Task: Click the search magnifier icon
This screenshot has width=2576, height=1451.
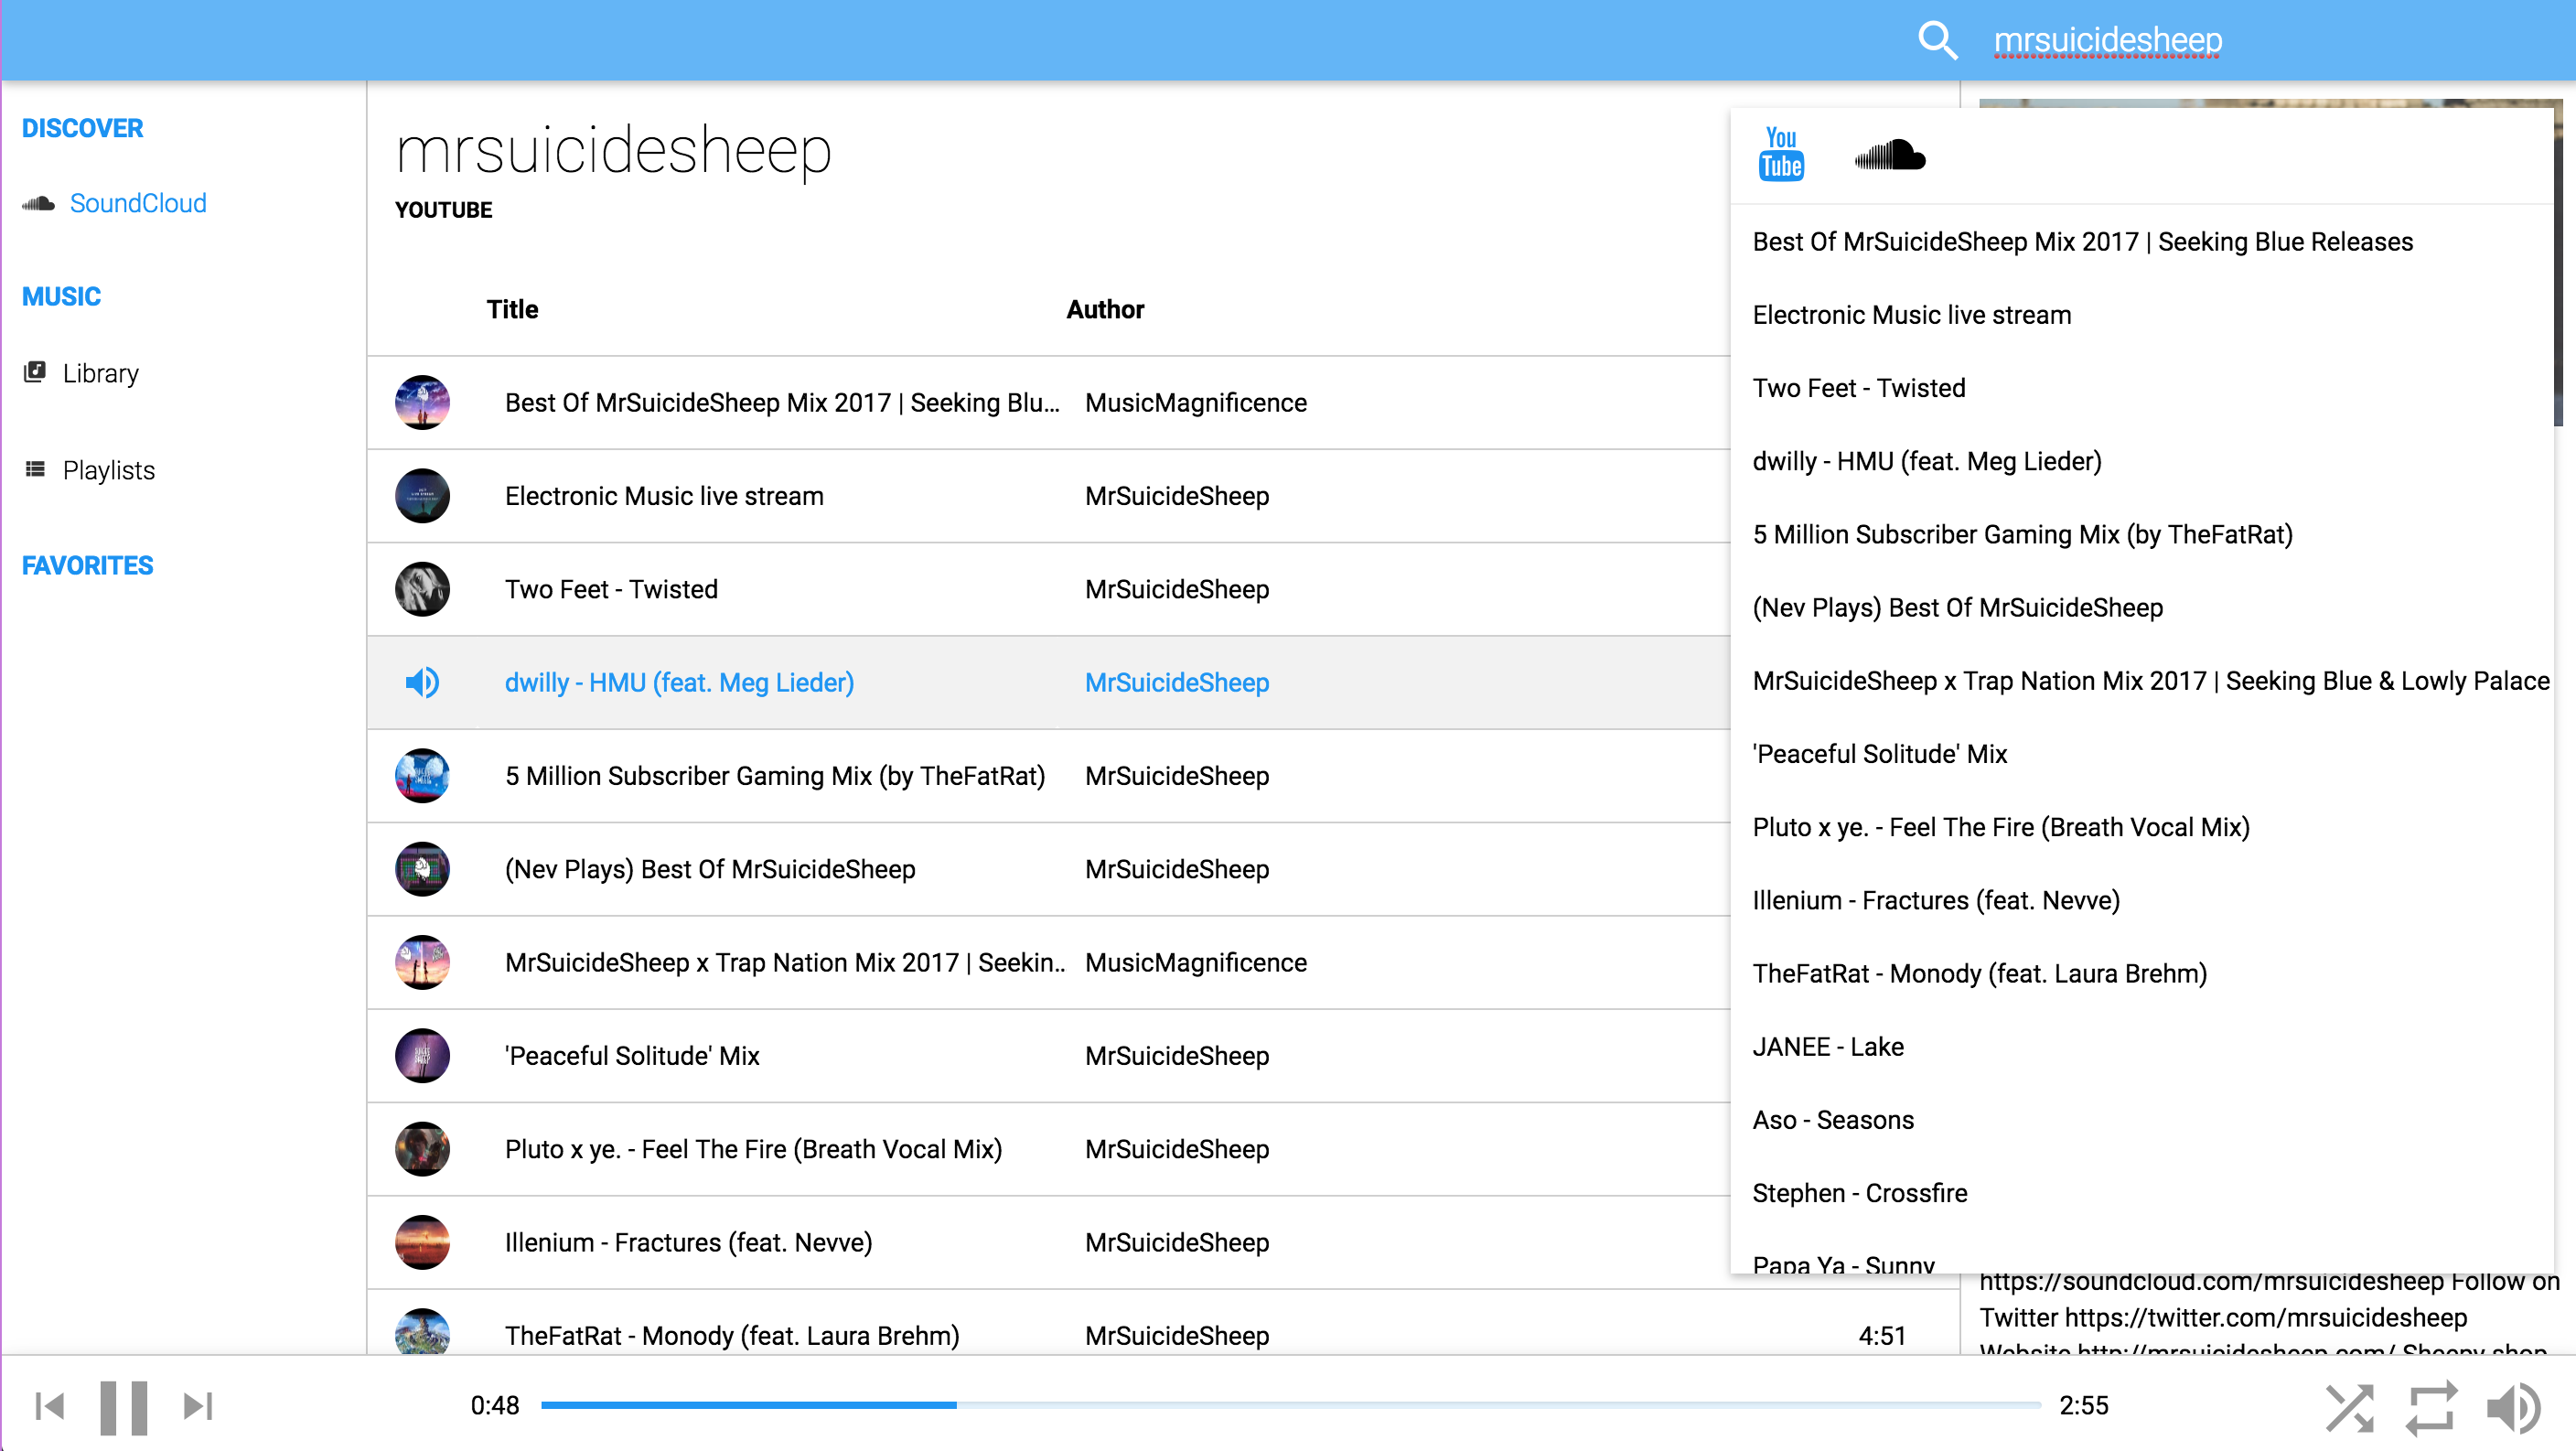Action: click(x=1938, y=40)
